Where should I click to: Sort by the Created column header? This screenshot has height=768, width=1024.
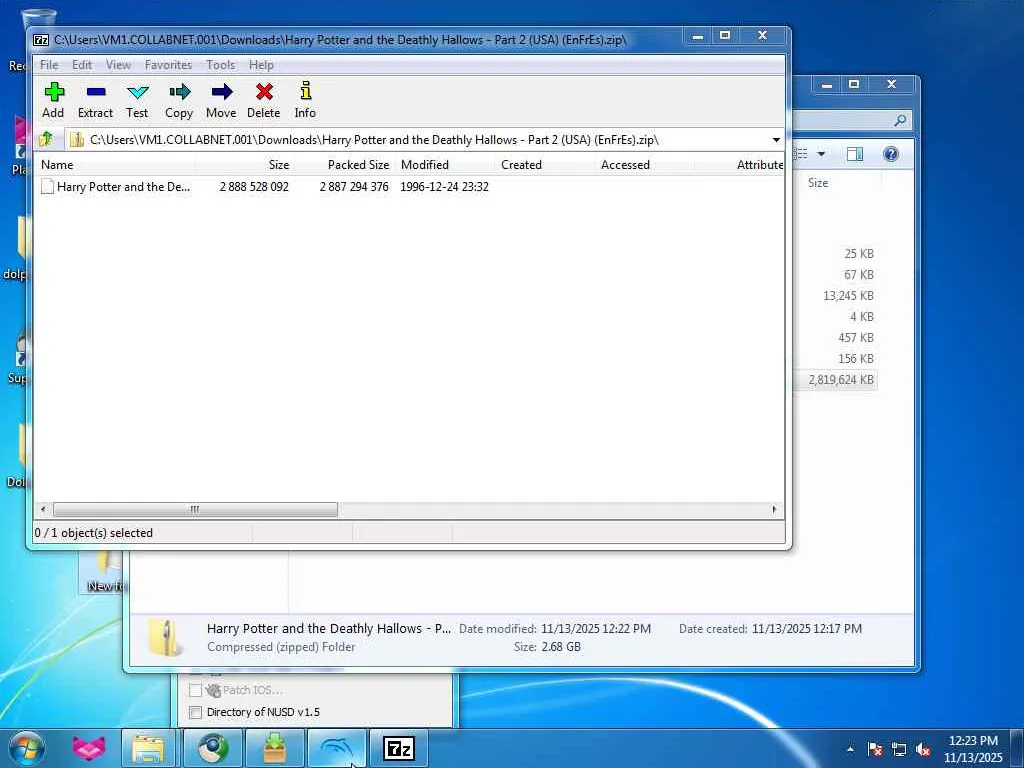pyautogui.click(x=545, y=165)
